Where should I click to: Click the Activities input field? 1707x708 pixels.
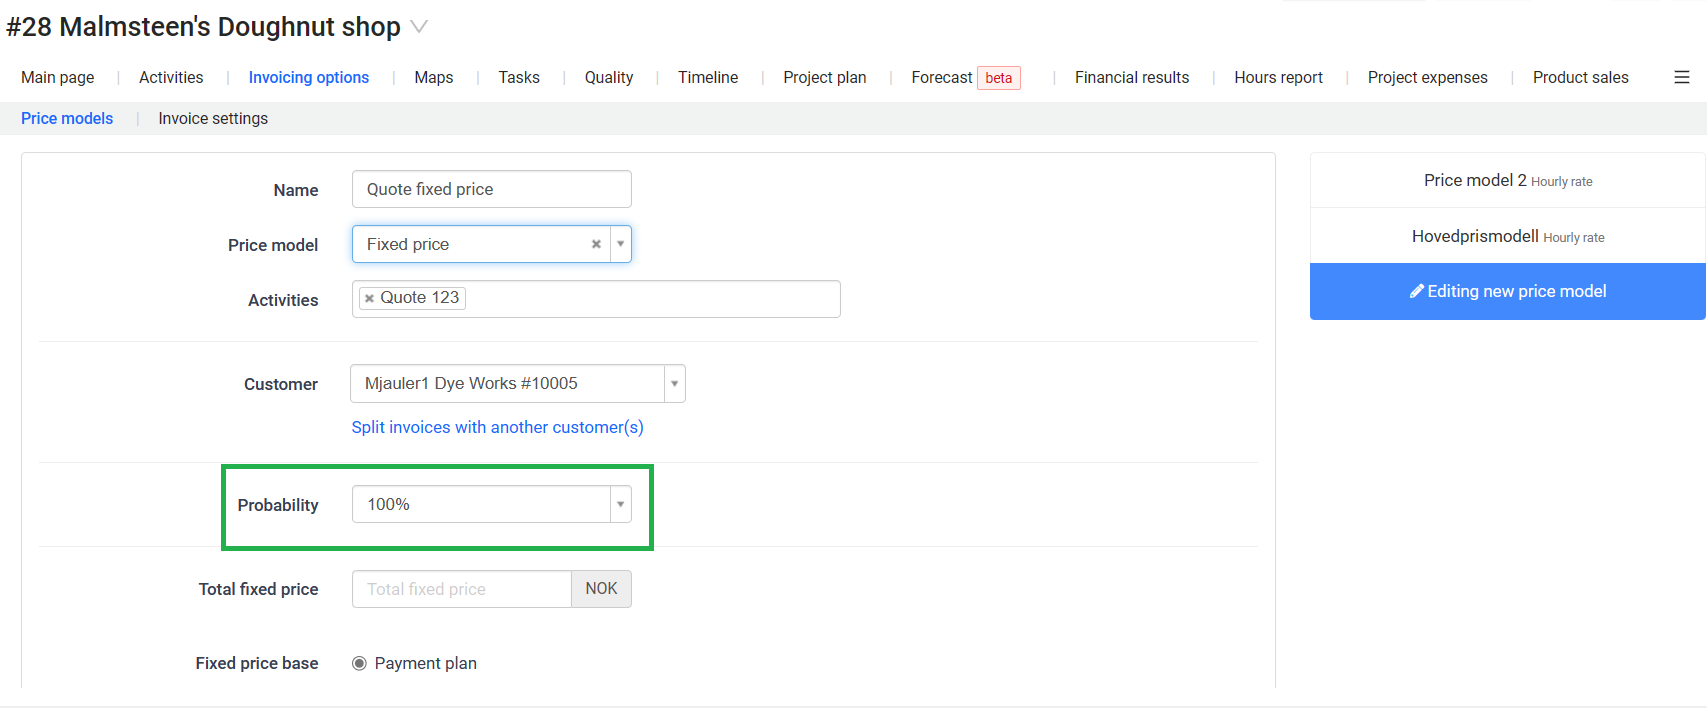click(x=596, y=299)
